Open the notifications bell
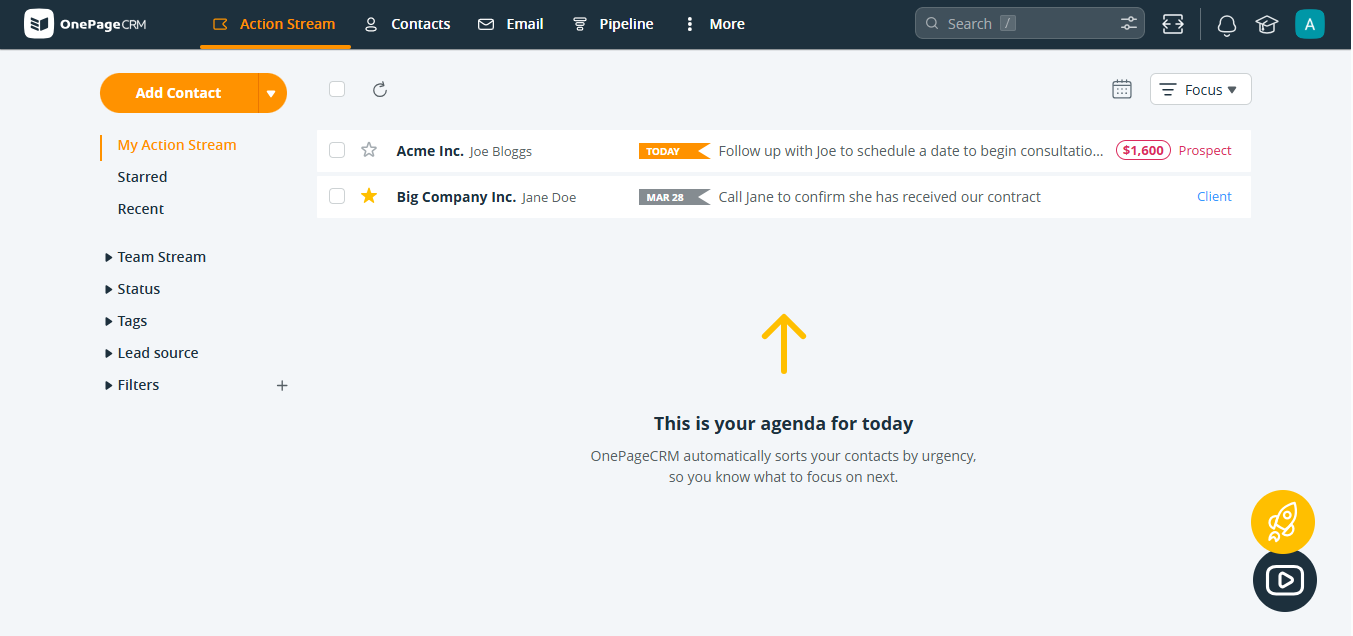 [1227, 25]
